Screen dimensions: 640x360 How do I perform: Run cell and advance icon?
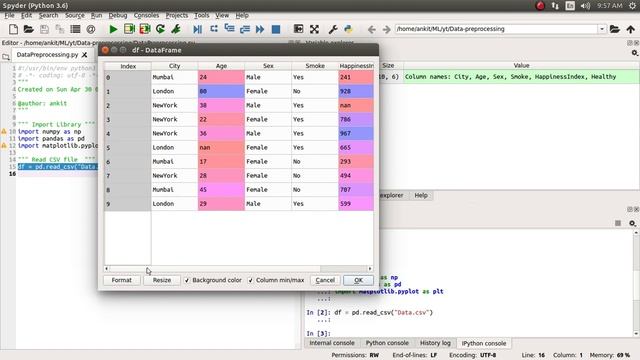pyautogui.click(x=145, y=29)
